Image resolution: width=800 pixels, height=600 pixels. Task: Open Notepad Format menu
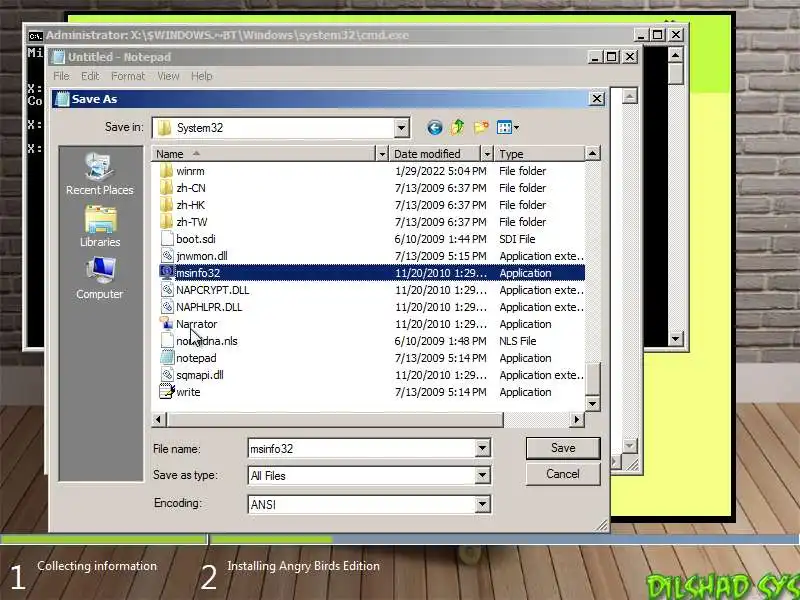128,76
